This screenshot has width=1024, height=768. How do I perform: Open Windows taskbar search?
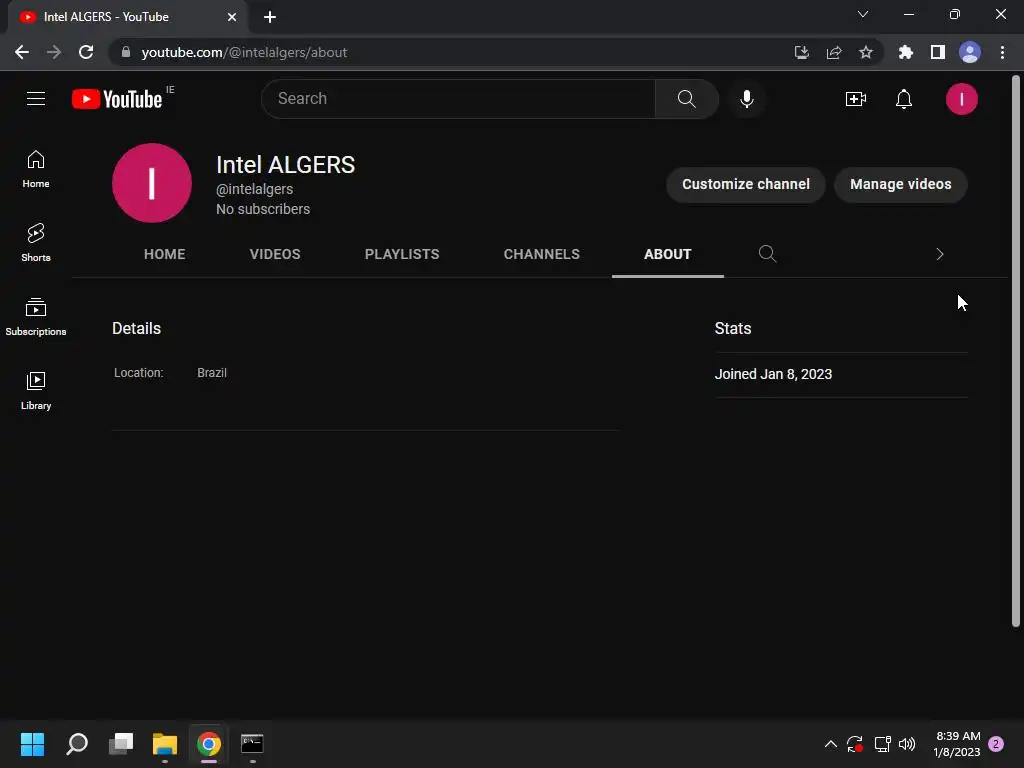pos(77,744)
